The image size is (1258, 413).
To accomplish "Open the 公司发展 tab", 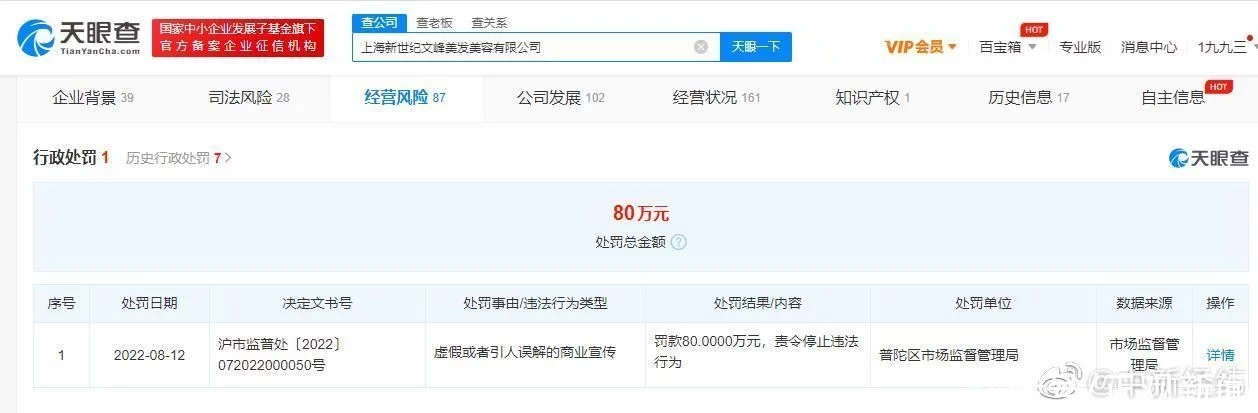I will (561, 97).
